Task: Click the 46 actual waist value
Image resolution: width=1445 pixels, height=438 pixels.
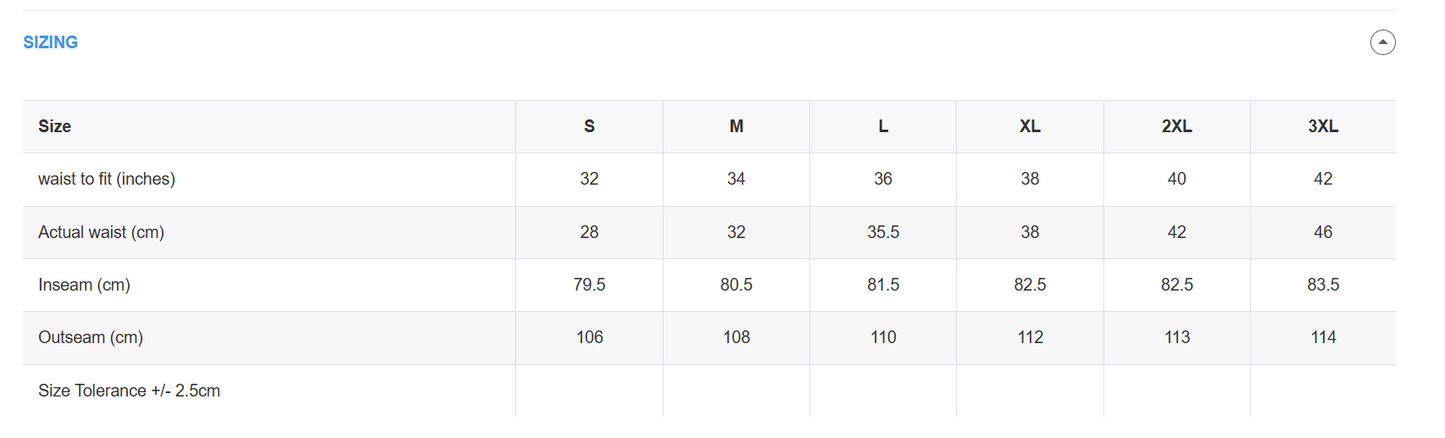Action: point(1323,232)
